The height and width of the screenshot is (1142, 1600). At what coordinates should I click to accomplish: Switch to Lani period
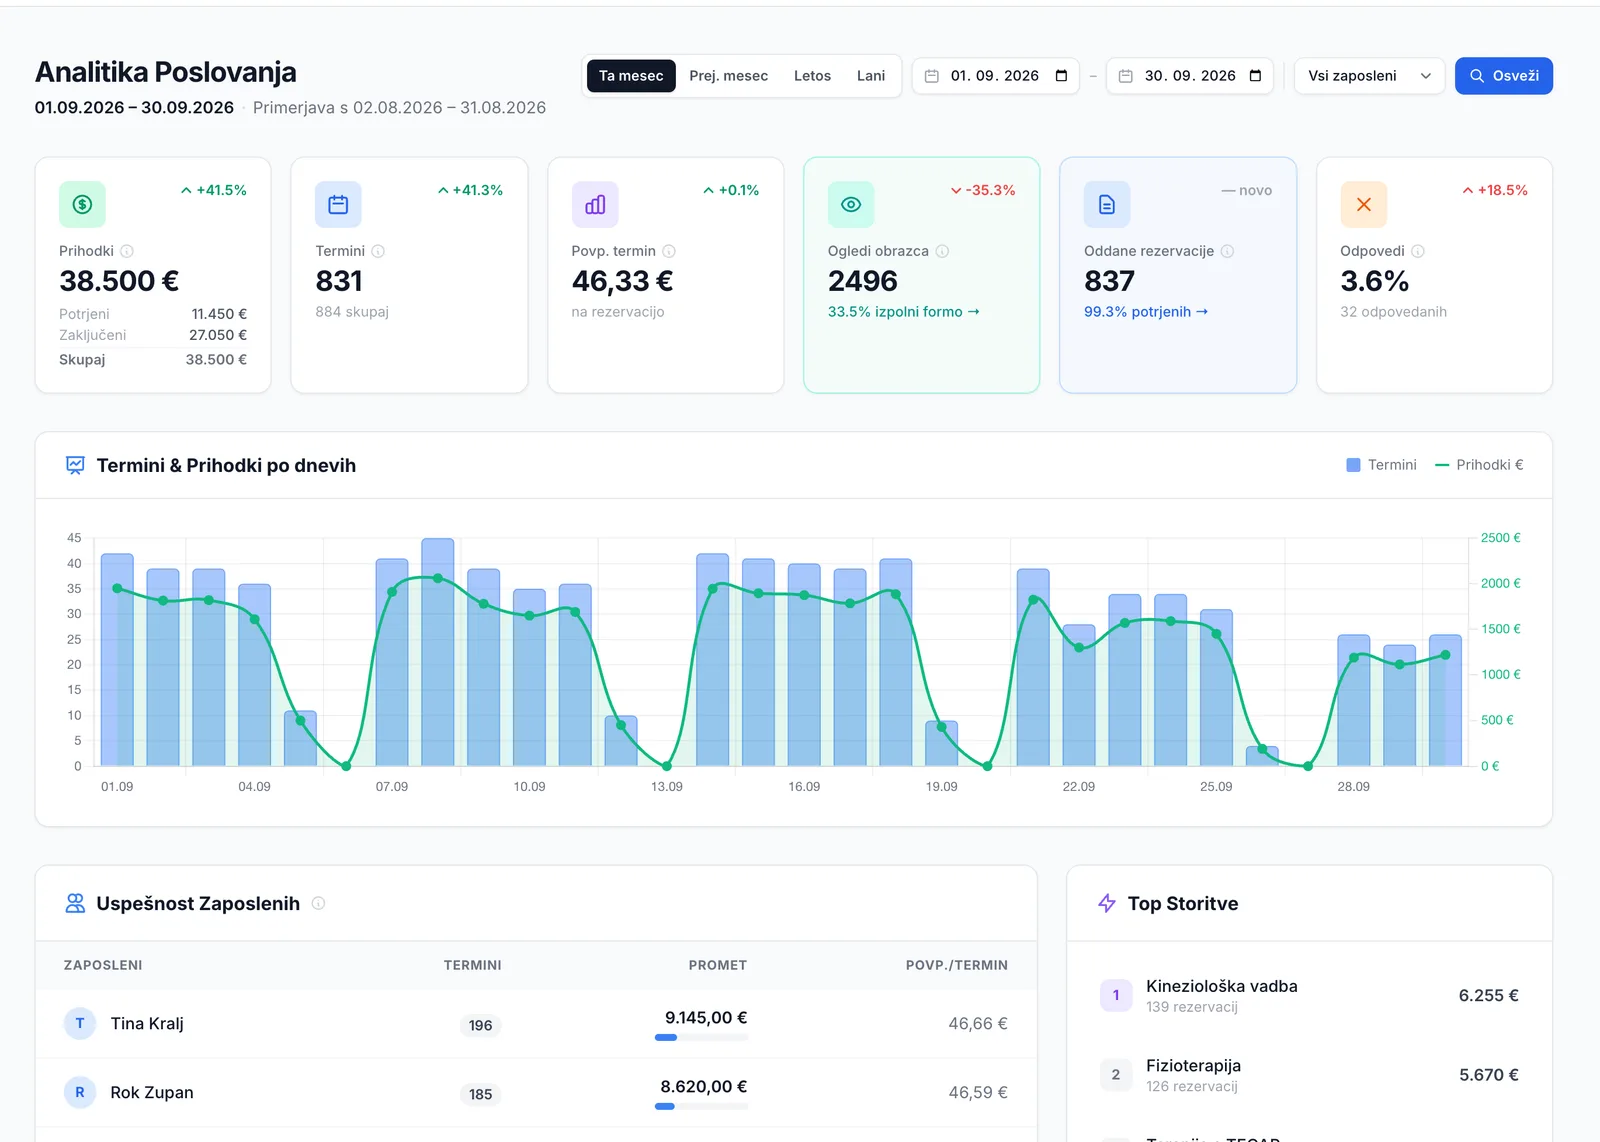[x=871, y=76]
